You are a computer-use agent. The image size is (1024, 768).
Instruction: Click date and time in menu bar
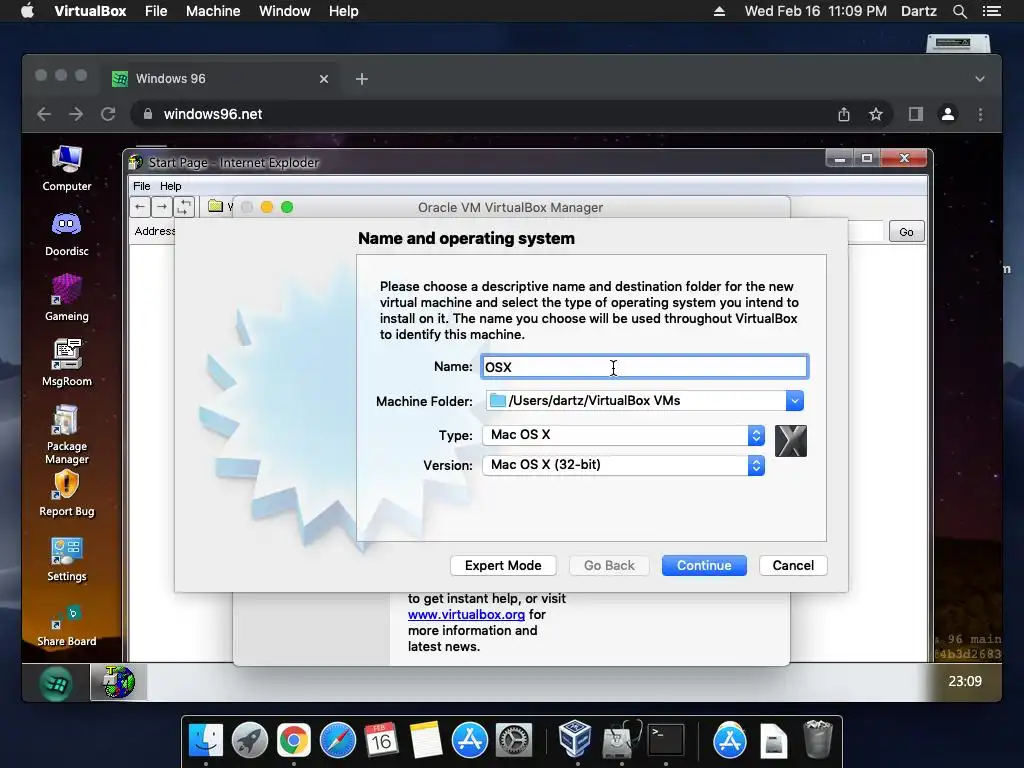[x=816, y=11]
